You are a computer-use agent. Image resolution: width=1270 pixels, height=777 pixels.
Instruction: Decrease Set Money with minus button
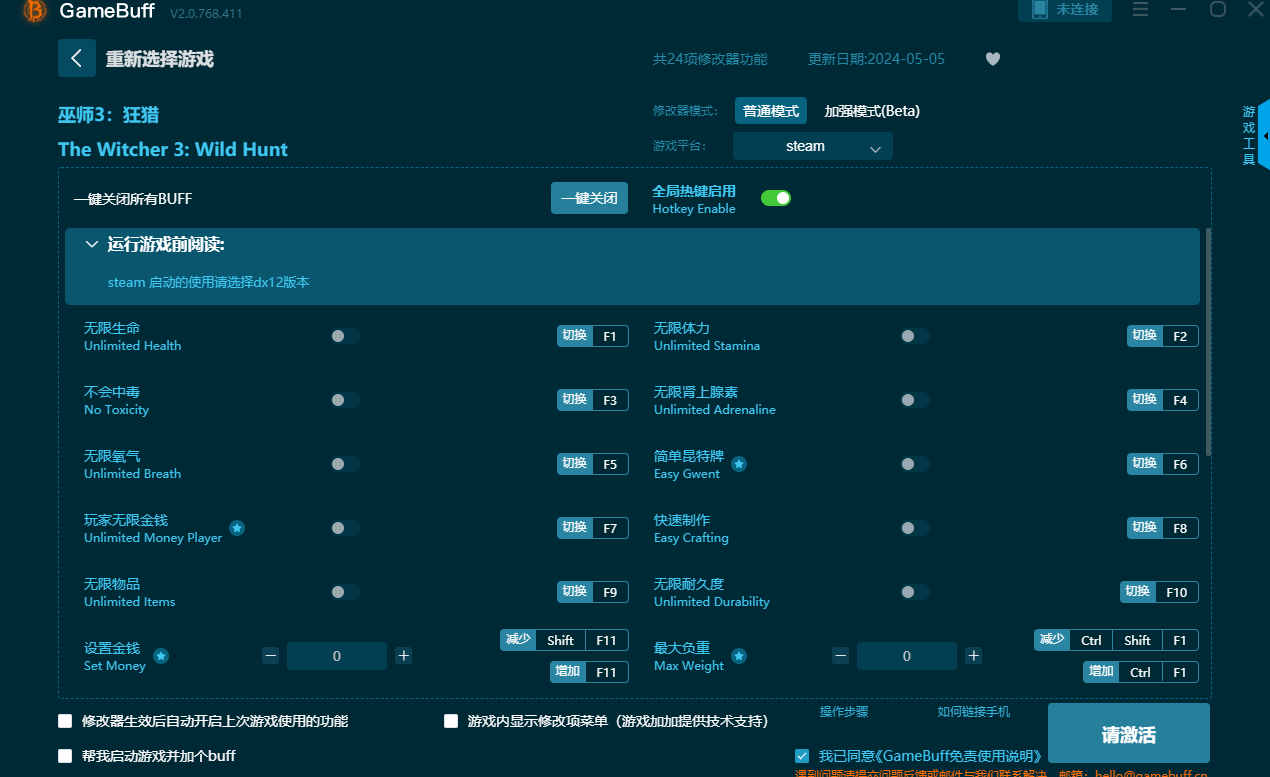271,656
